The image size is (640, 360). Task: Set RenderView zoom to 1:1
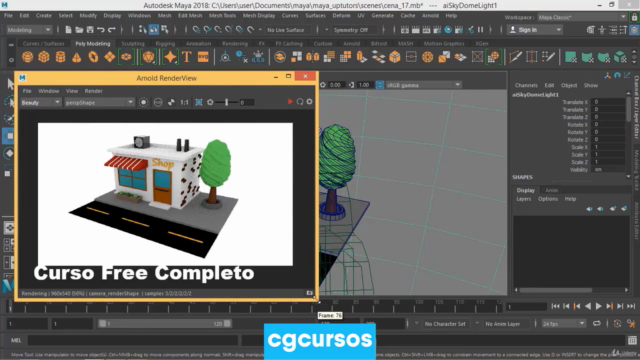tap(184, 102)
